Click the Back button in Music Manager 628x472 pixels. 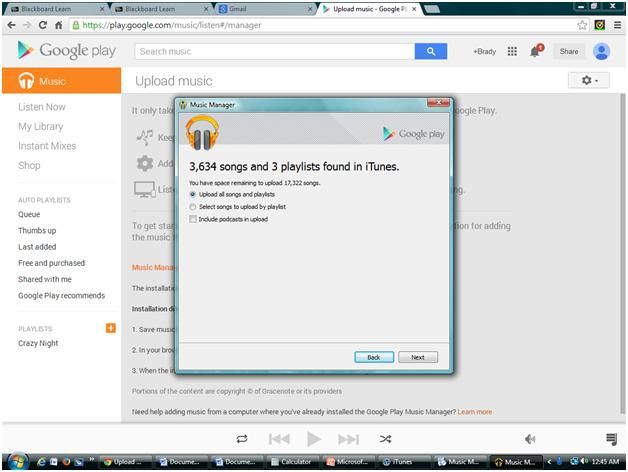coord(374,357)
